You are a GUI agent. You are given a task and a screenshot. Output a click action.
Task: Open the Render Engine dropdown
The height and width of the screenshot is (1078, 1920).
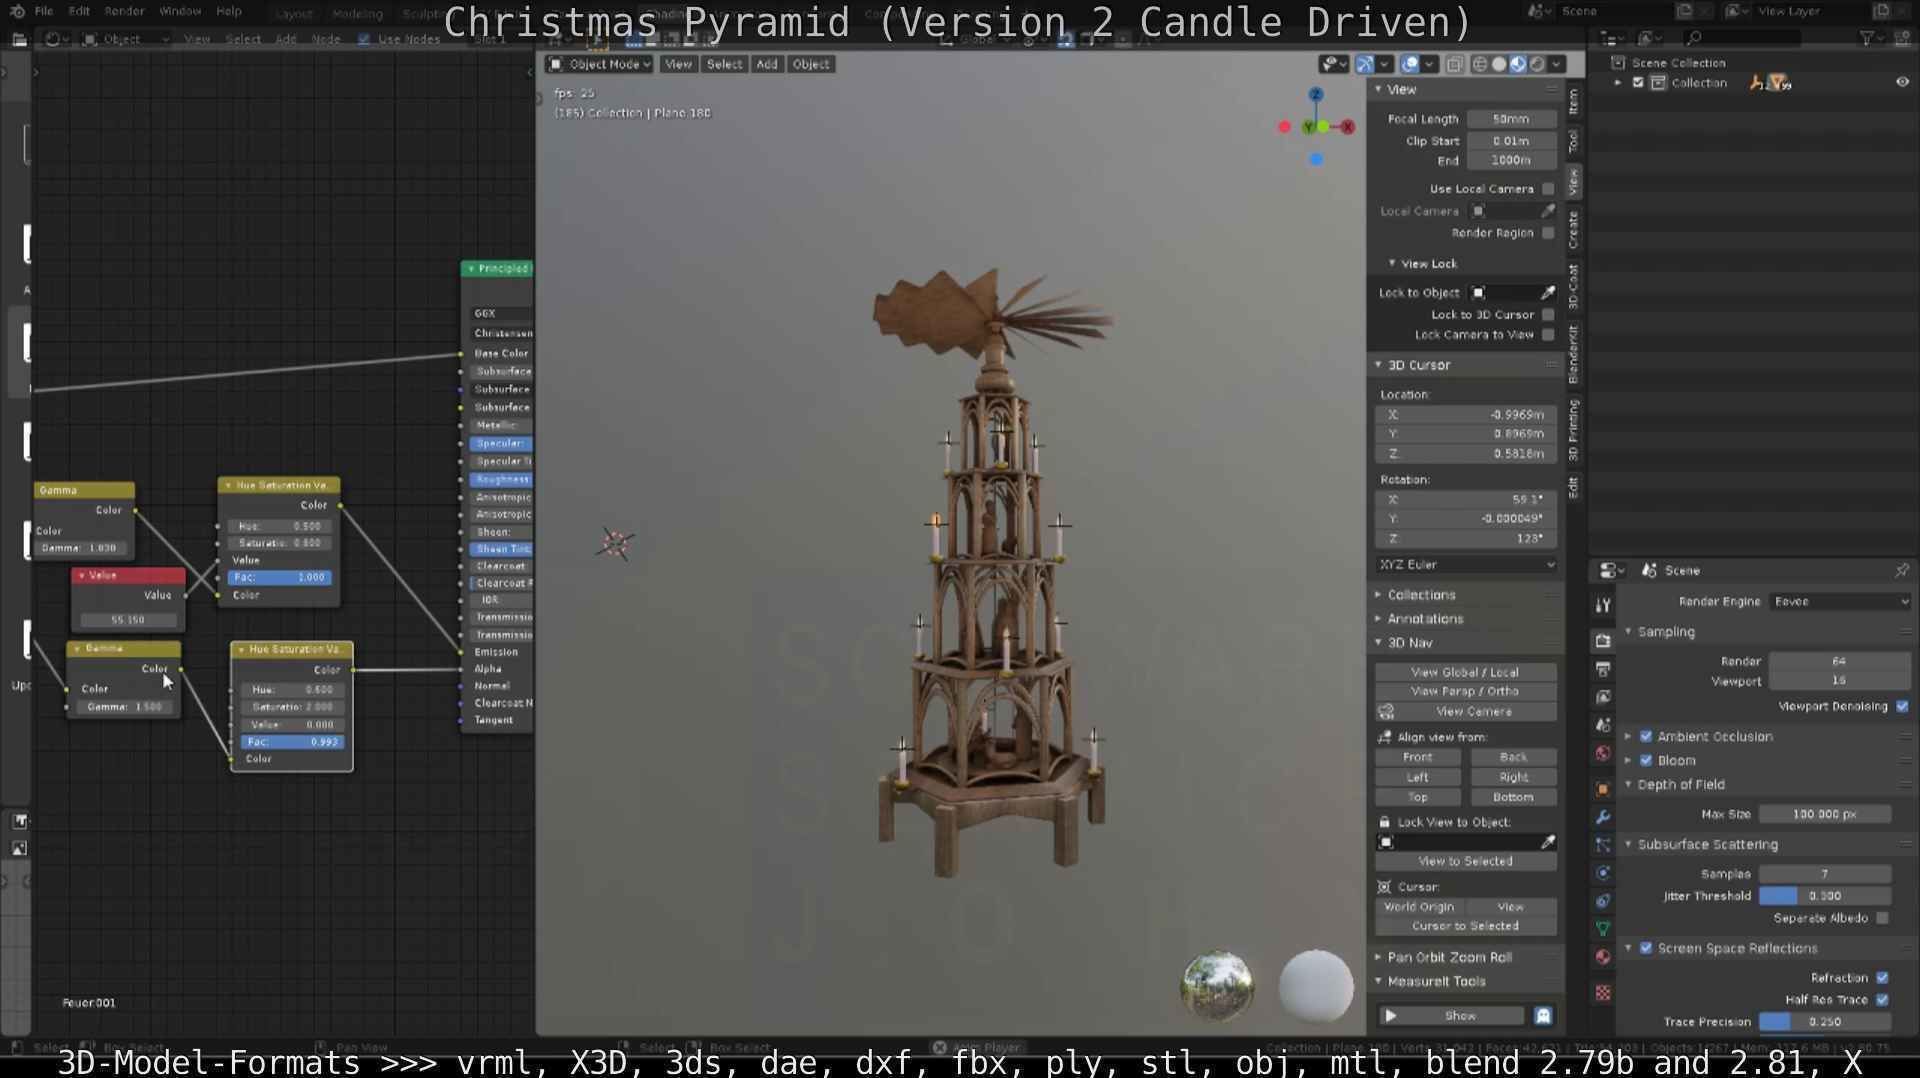(1839, 602)
